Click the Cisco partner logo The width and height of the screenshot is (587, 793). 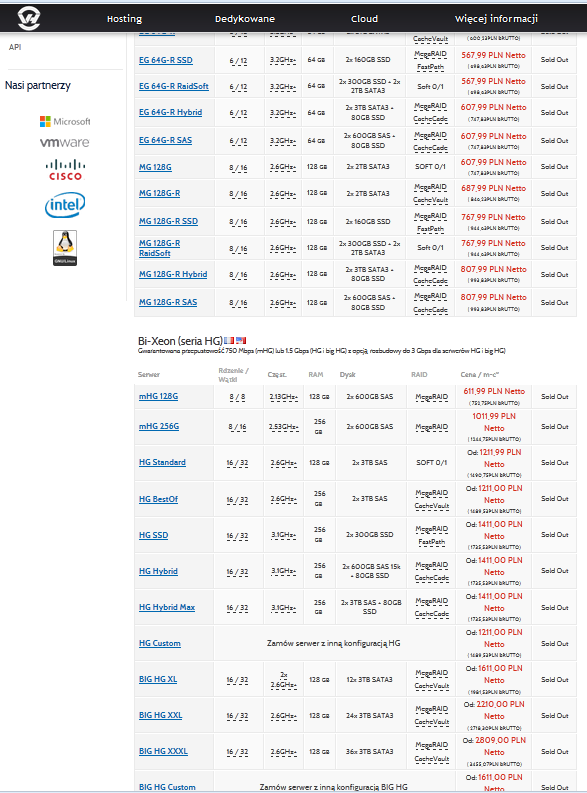click(65, 170)
